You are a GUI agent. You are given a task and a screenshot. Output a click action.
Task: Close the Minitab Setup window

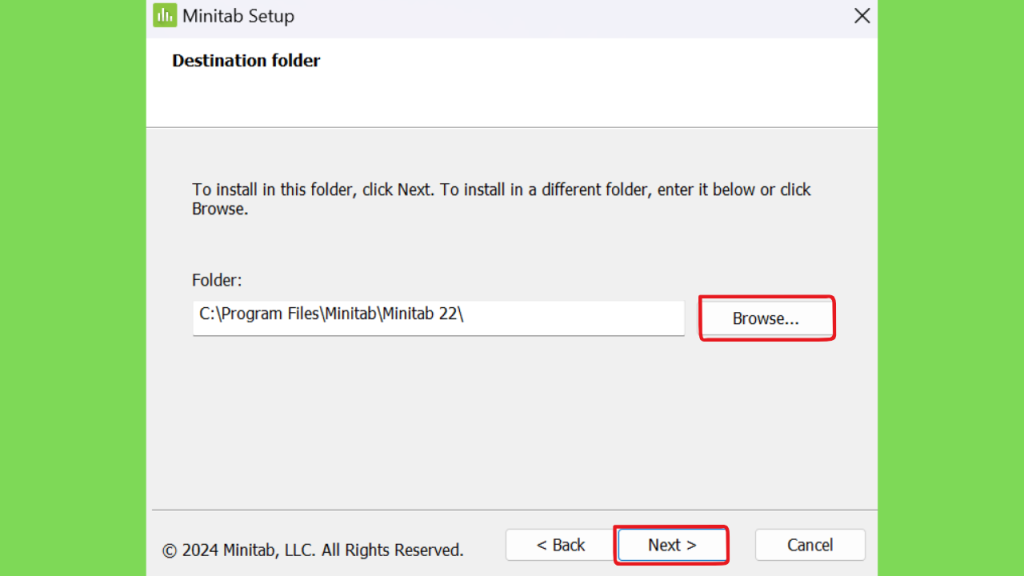click(861, 16)
